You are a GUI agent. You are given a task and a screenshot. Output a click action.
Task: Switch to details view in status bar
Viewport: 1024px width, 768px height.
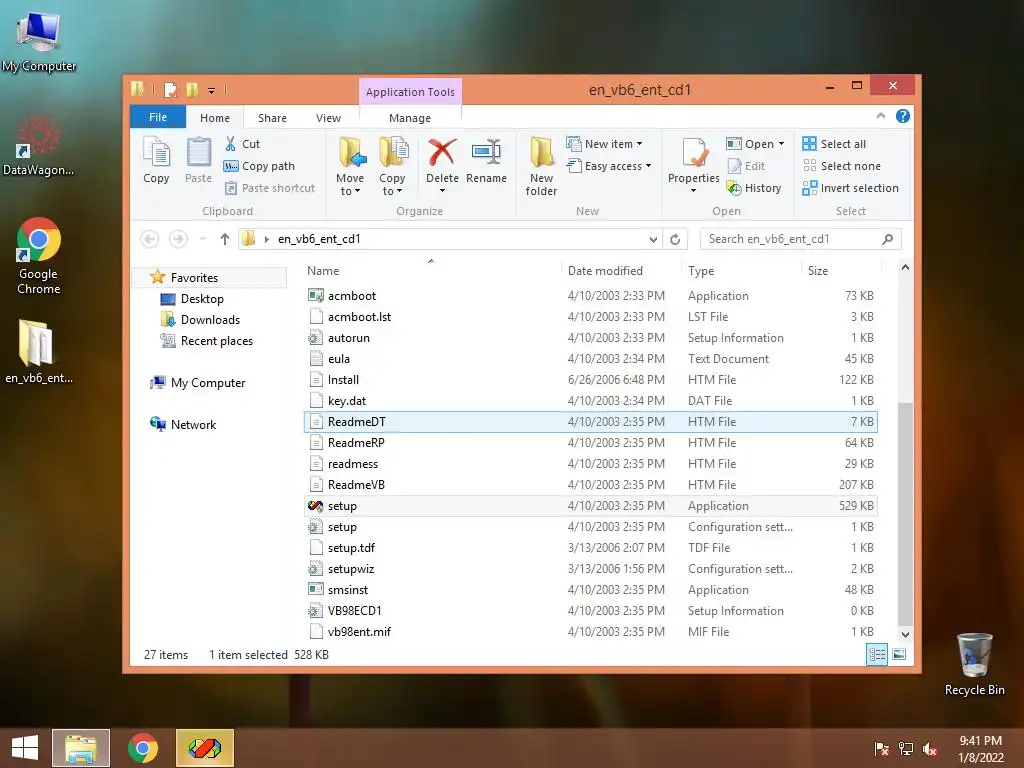coord(877,654)
